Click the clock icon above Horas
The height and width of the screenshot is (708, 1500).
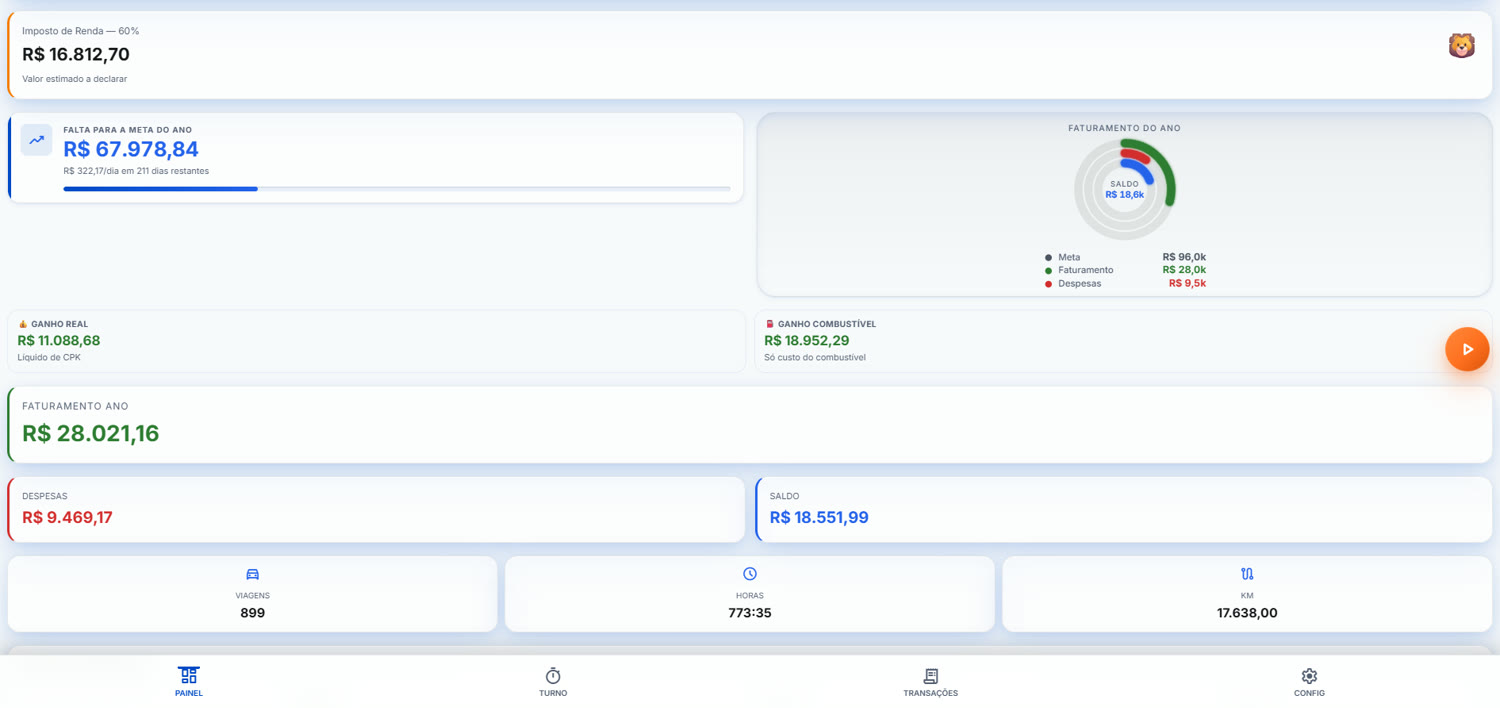750,574
